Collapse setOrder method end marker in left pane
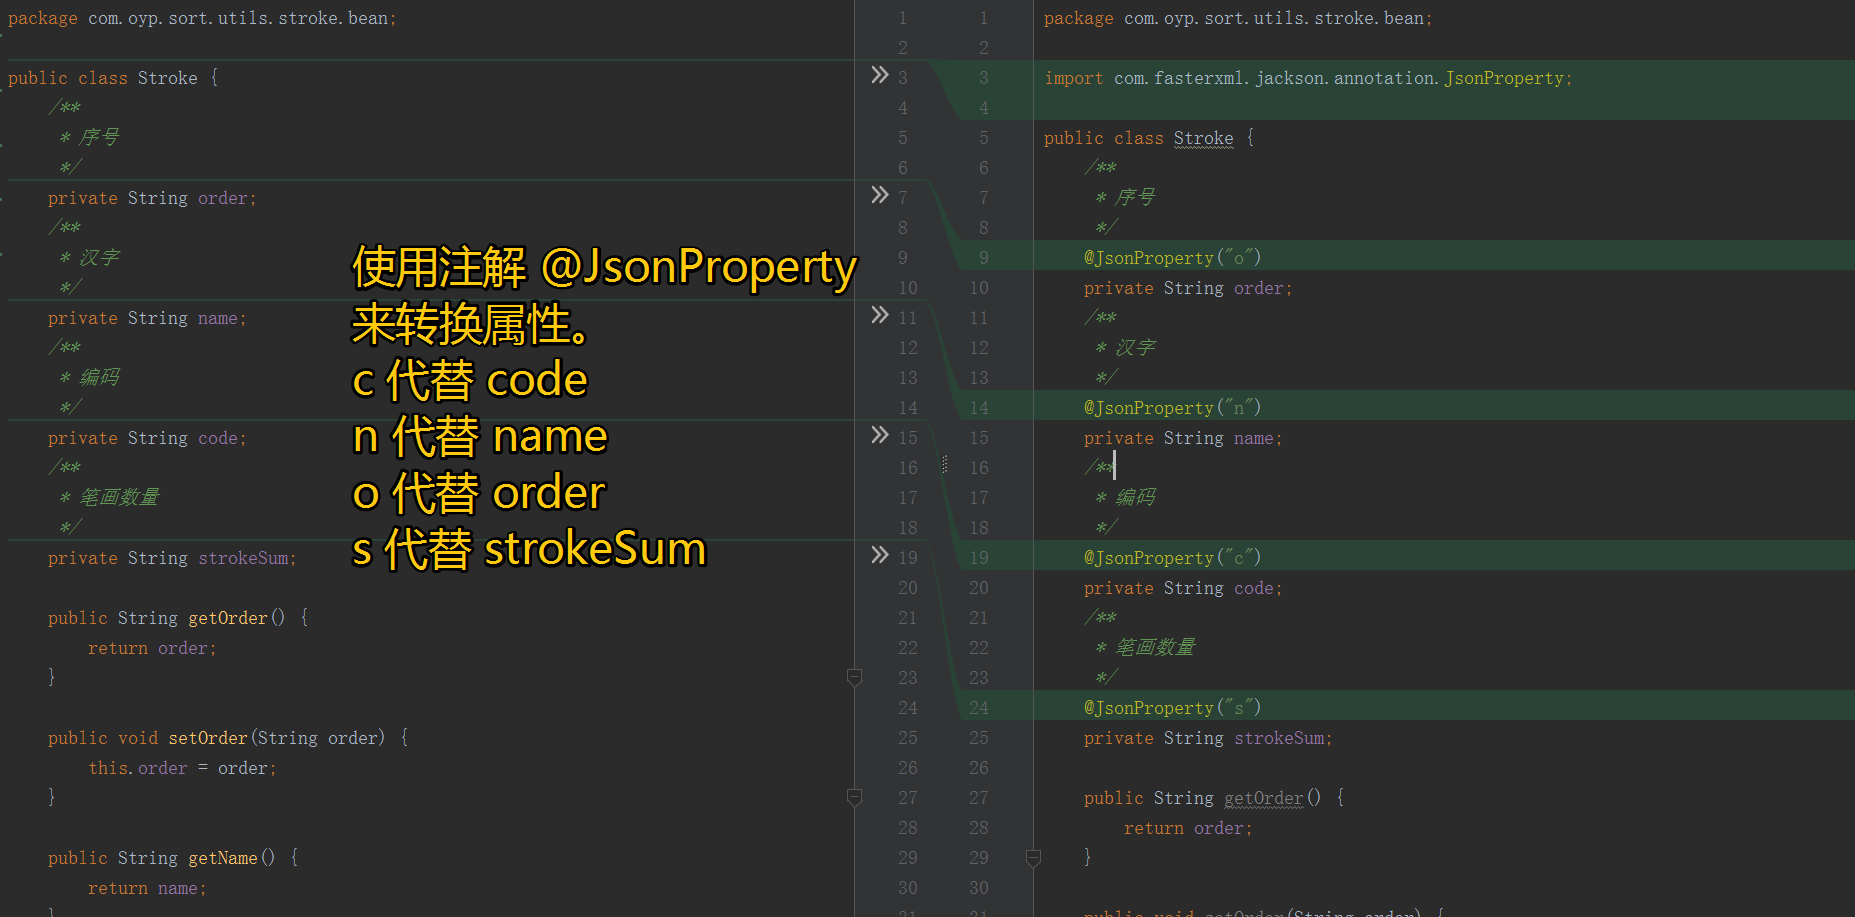The image size is (1855, 917). (854, 798)
